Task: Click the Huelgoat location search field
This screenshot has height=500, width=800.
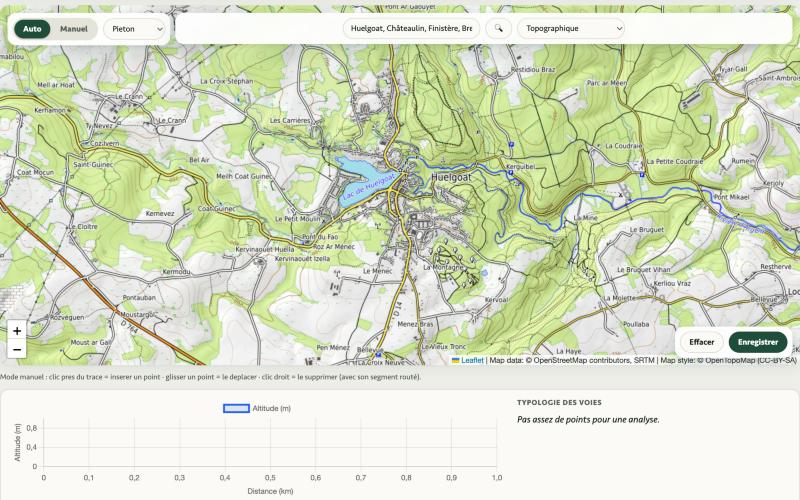Action: point(411,29)
